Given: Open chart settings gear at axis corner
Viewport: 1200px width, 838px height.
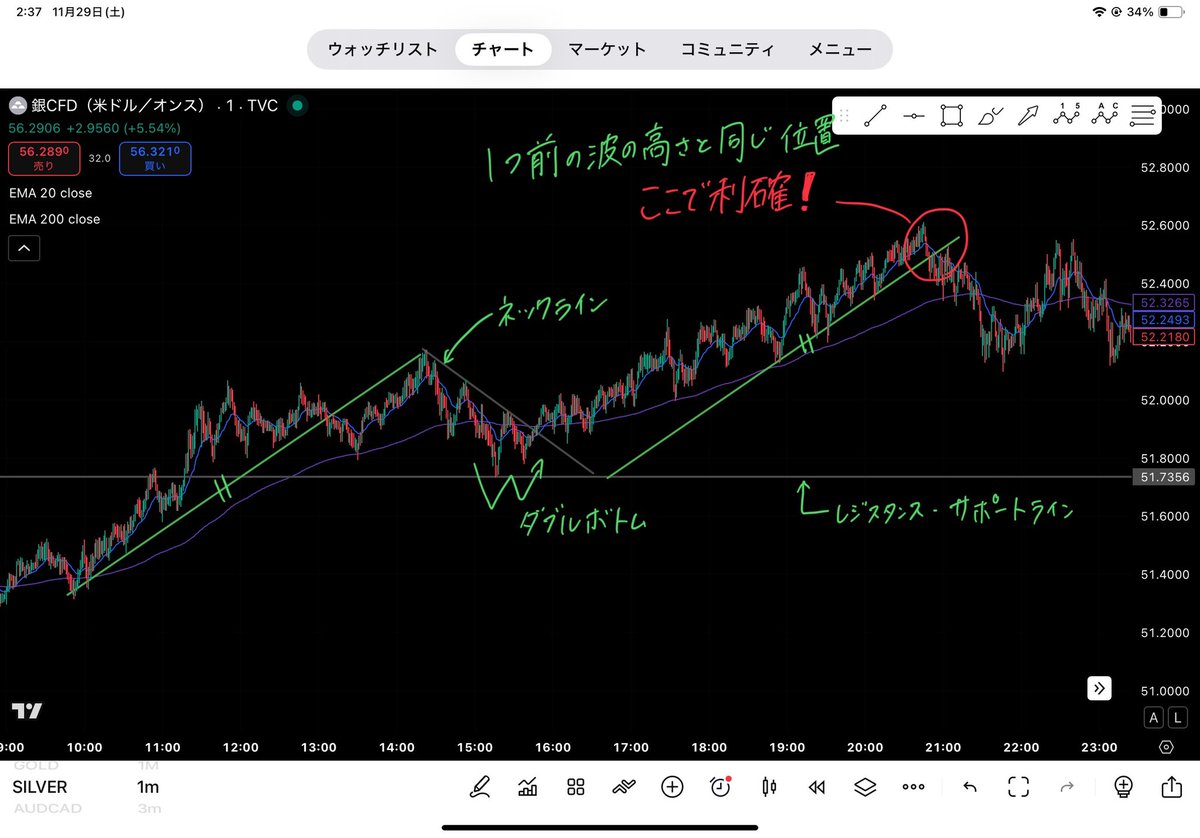Looking at the screenshot, I should [1166, 747].
